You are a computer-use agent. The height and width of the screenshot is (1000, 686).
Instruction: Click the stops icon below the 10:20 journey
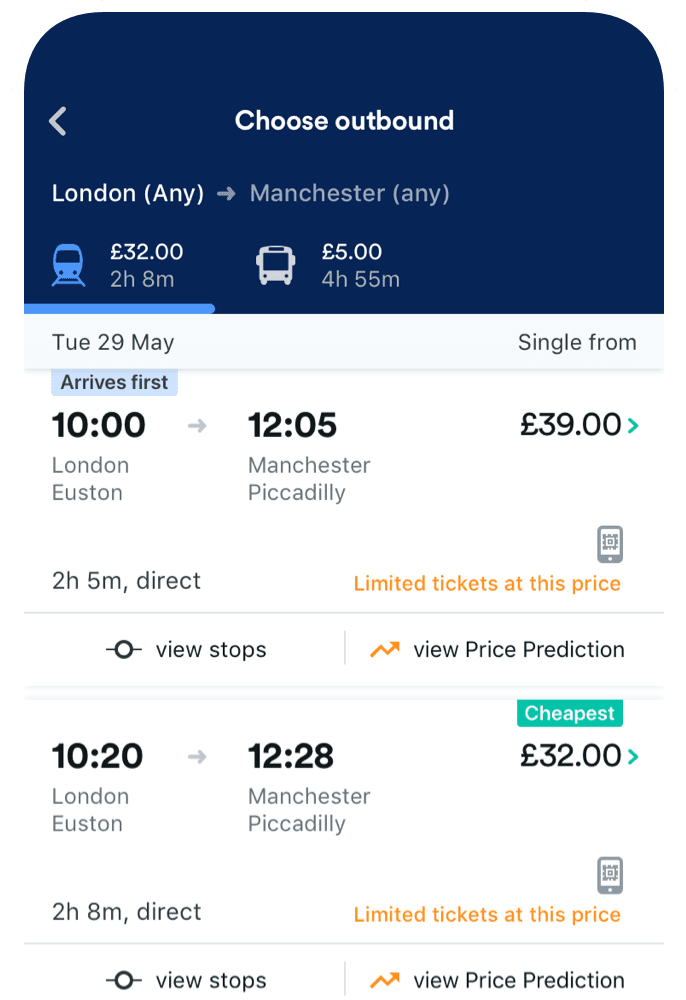pyautogui.click(x=123, y=980)
